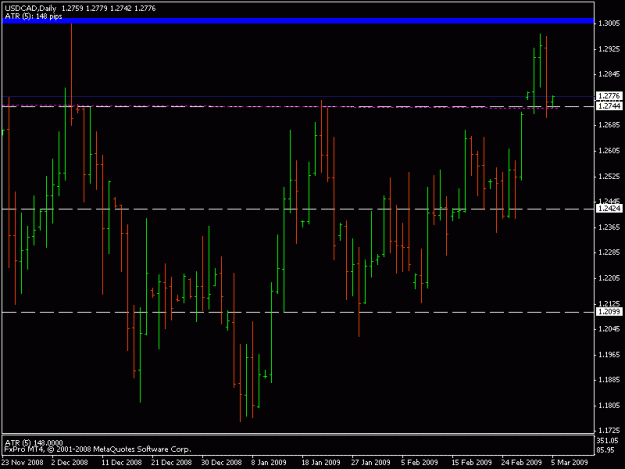Click the 27 Jan 2009 date label

coord(371,462)
